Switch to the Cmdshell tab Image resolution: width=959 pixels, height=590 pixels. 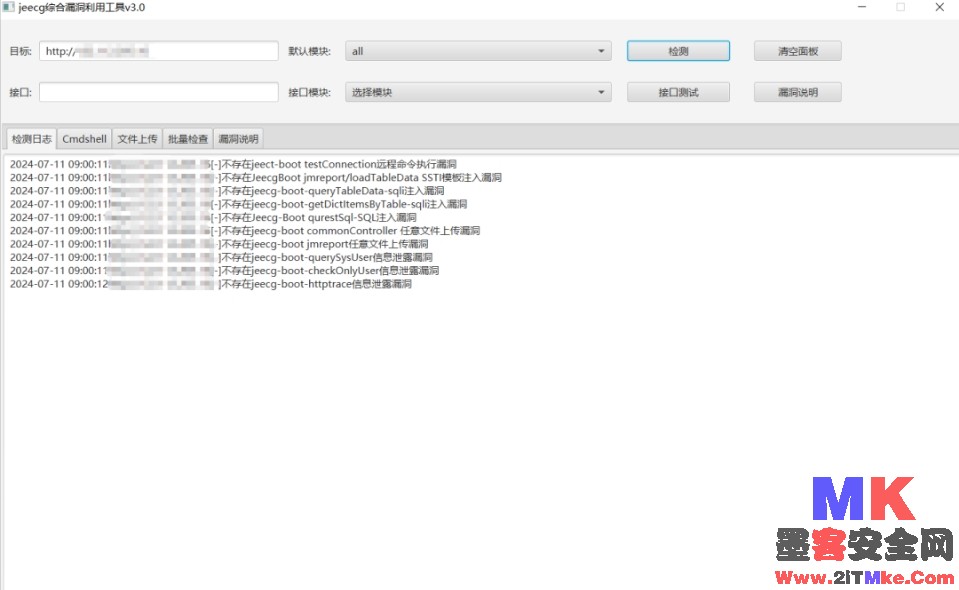[84, 139]
